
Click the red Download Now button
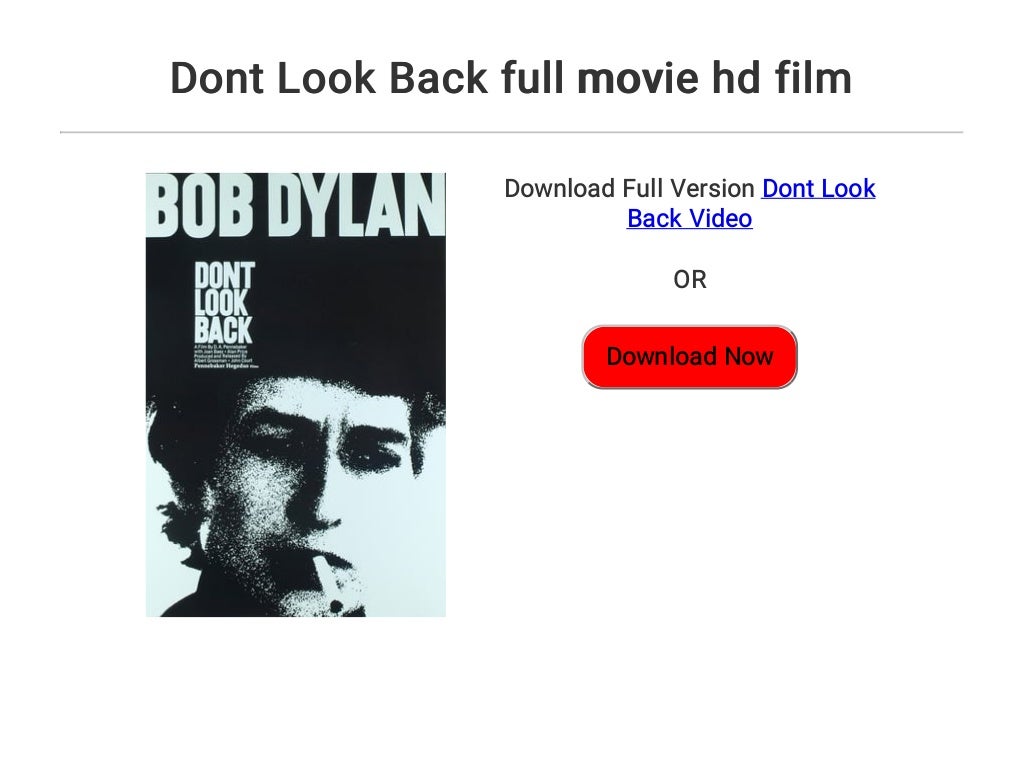coord(689,357)
